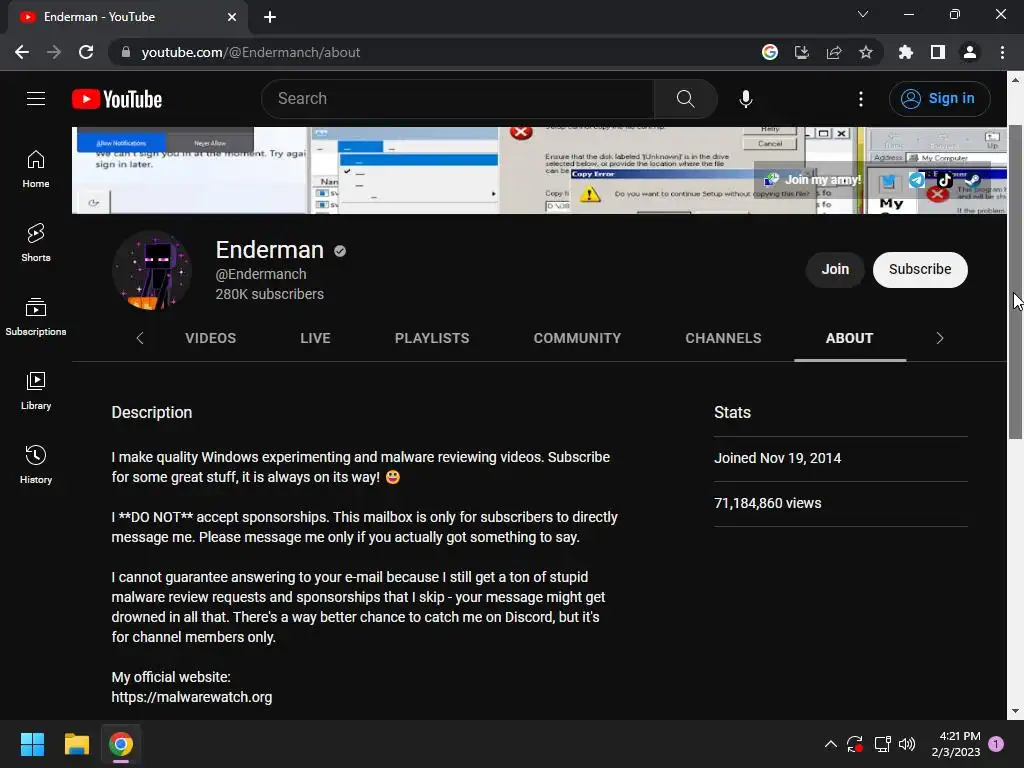Subscribe to the Enderman channel
The width and height of the screenshot is (1024, 768).
coord(920,270)
